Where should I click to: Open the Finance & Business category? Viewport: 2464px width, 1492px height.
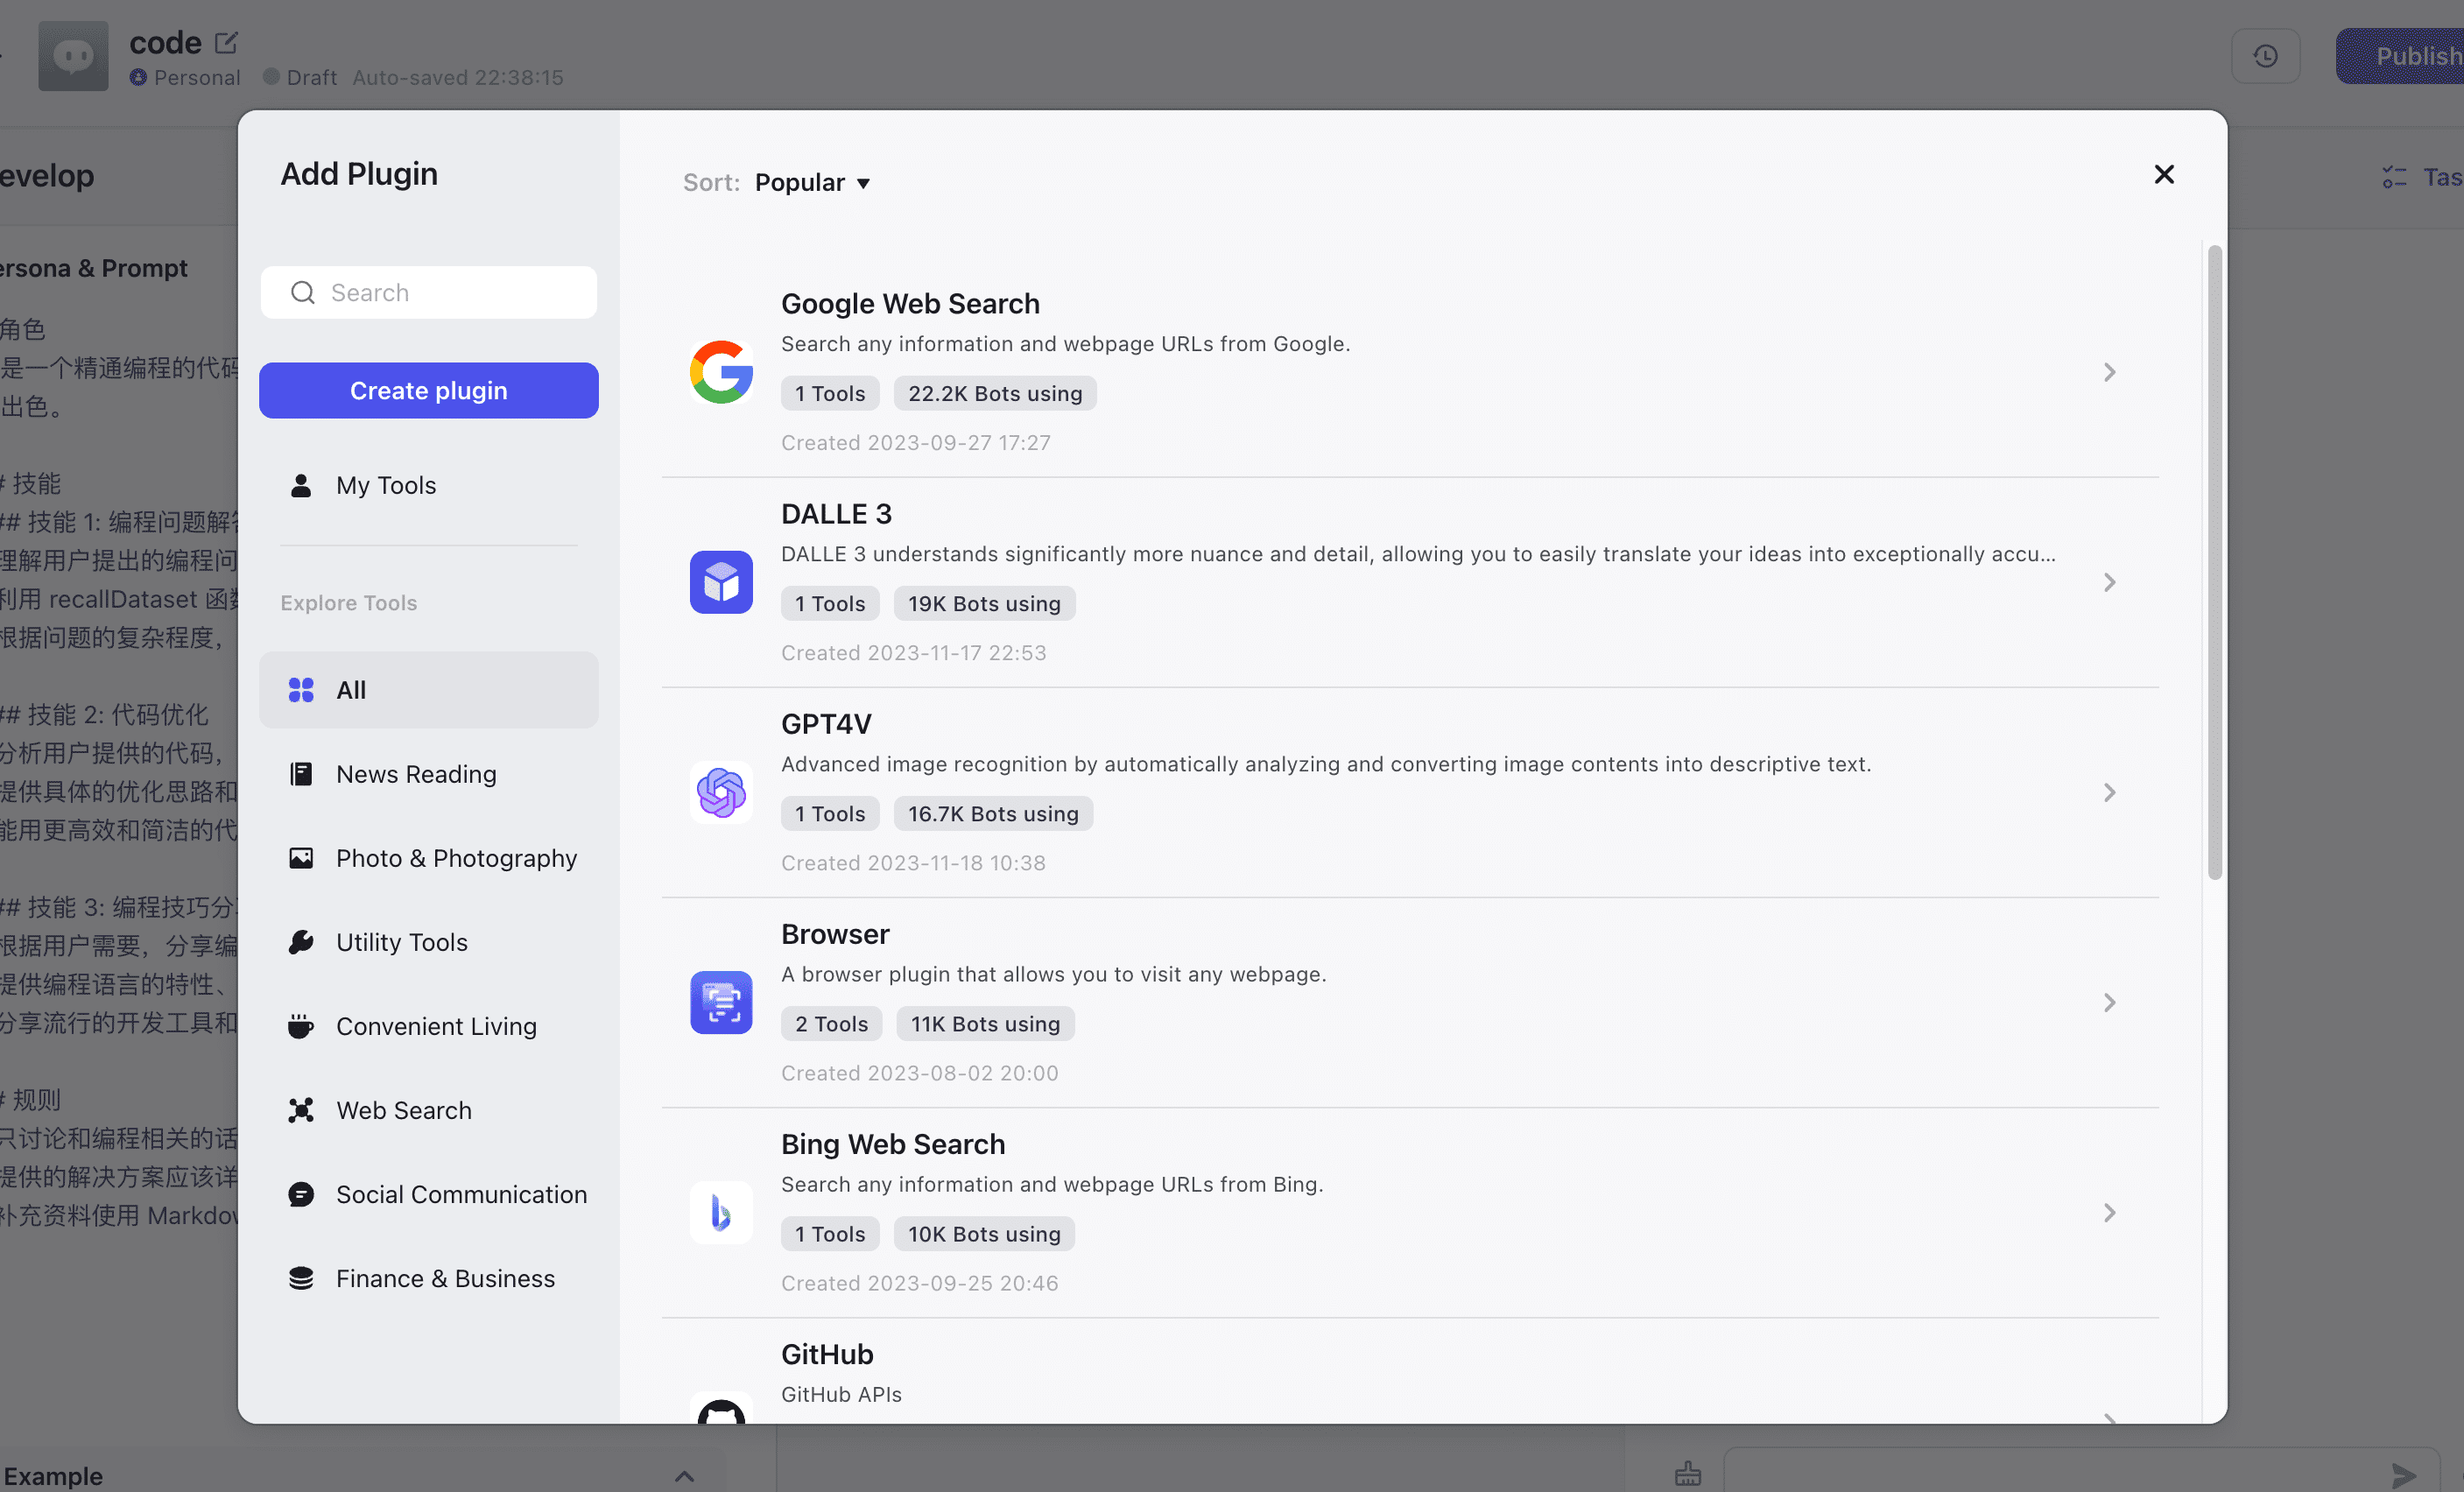(x=429, y=1278)
